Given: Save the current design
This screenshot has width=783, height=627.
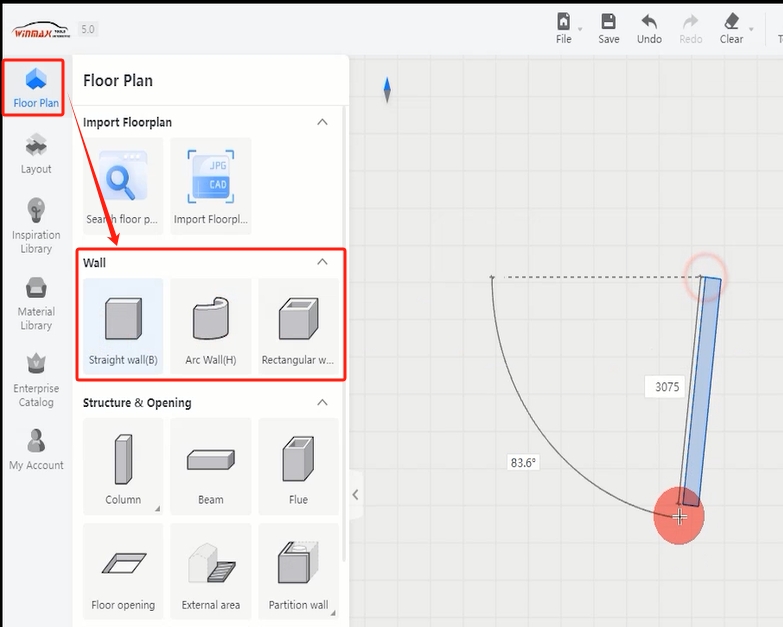Looking at the screenshot, I should click(x=609, y=28).
